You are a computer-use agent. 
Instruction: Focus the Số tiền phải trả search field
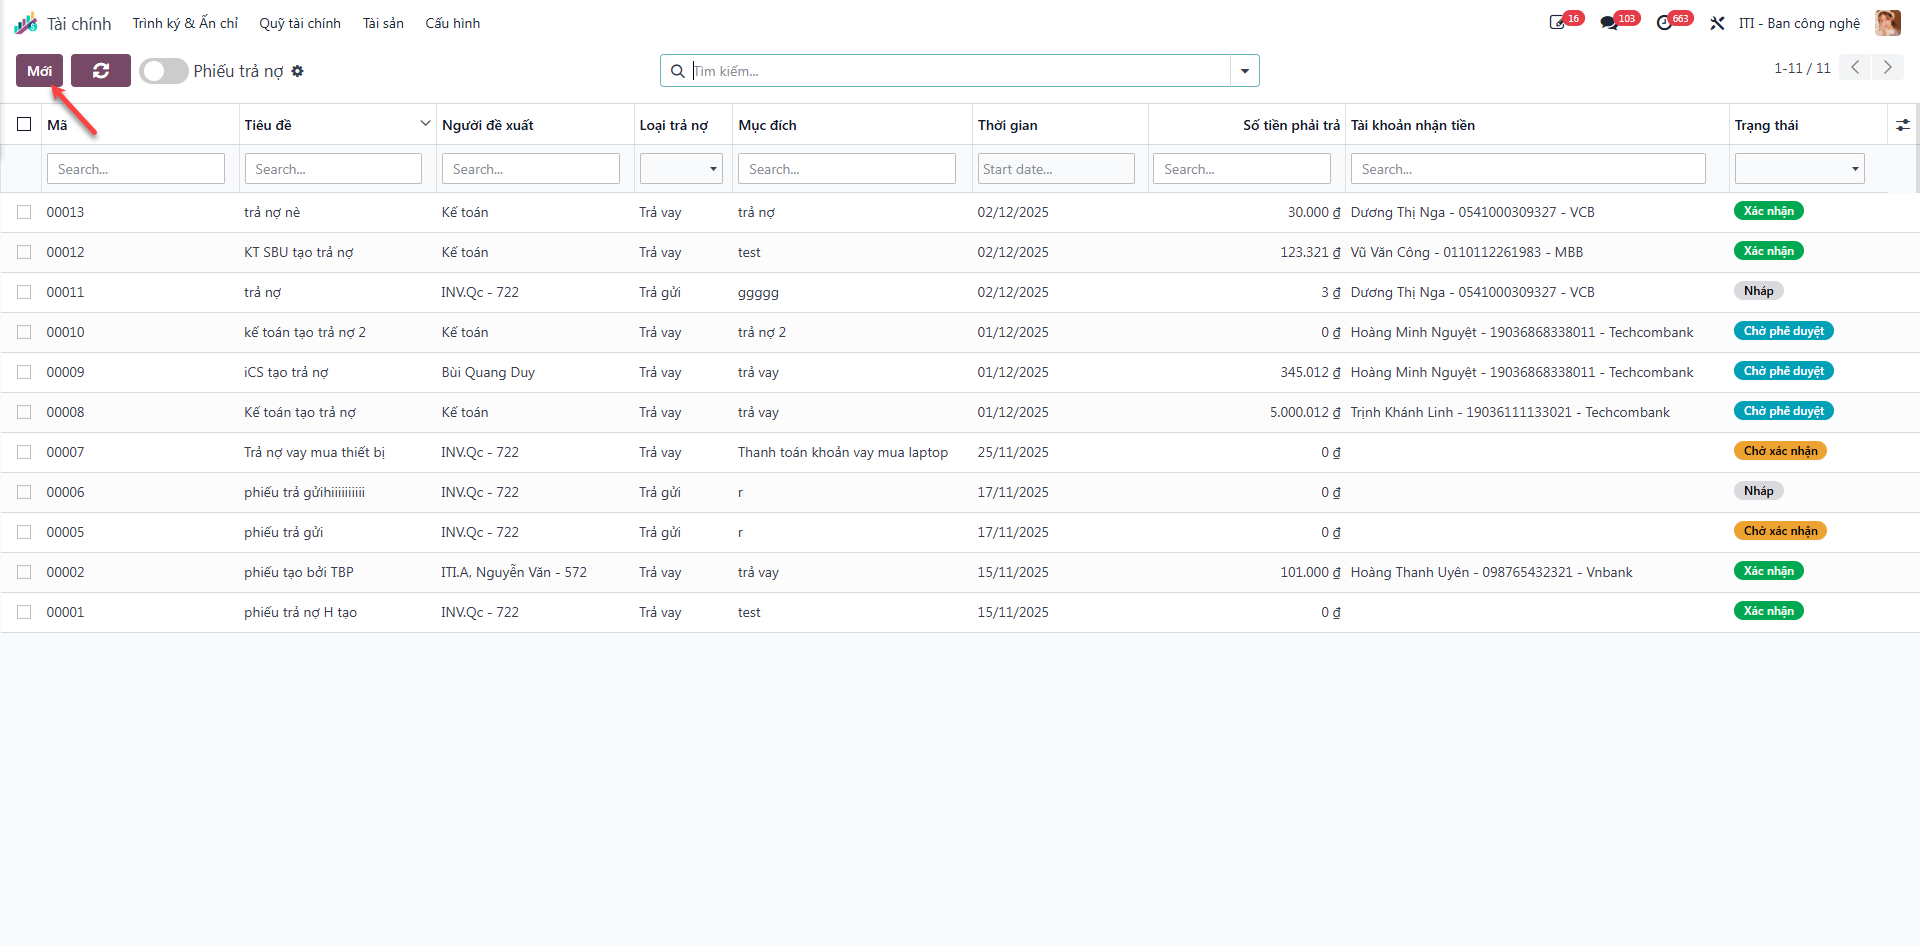pos(1242,169)
